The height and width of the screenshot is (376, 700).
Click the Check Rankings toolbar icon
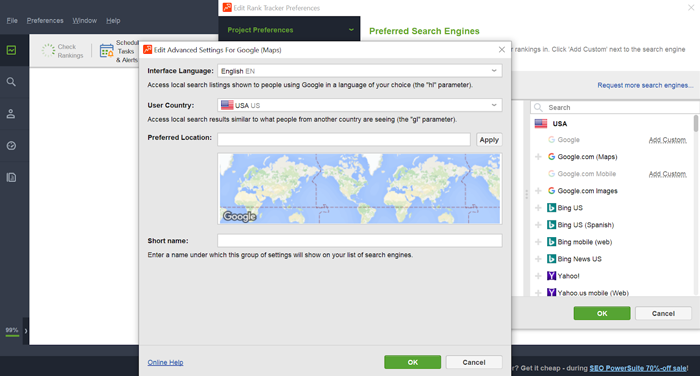click(48, 50)
